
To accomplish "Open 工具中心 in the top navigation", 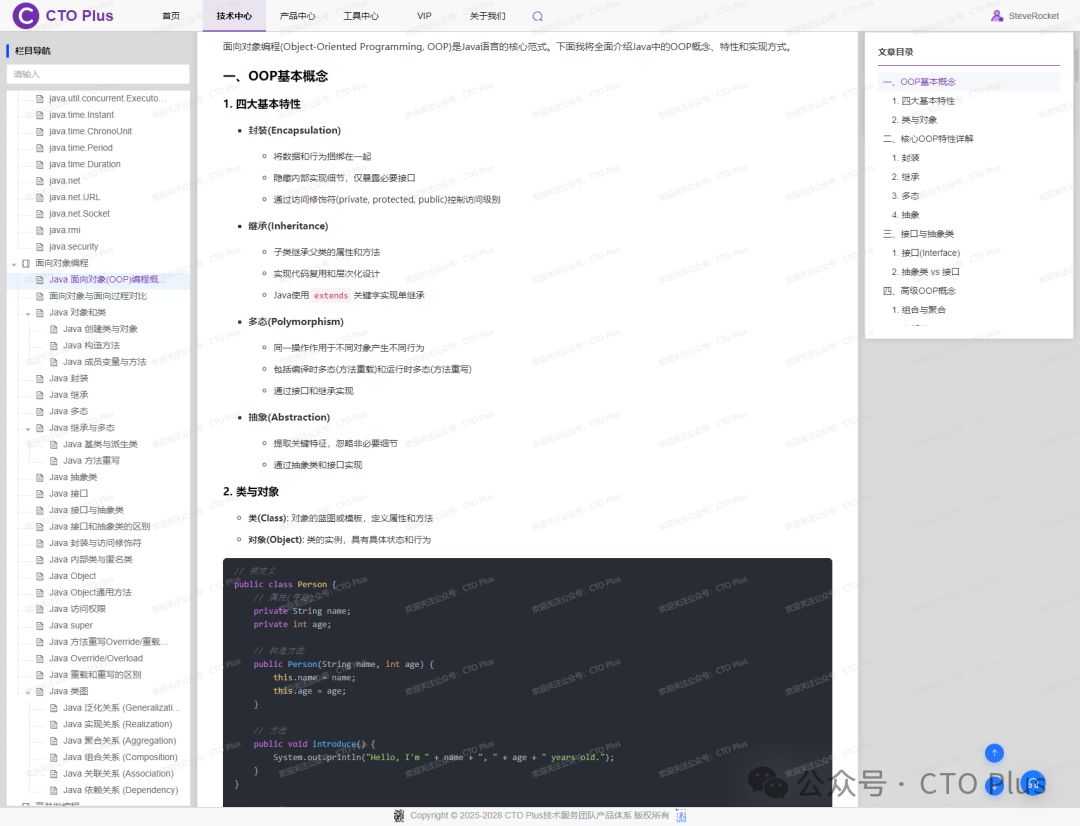I will point(361,16).
